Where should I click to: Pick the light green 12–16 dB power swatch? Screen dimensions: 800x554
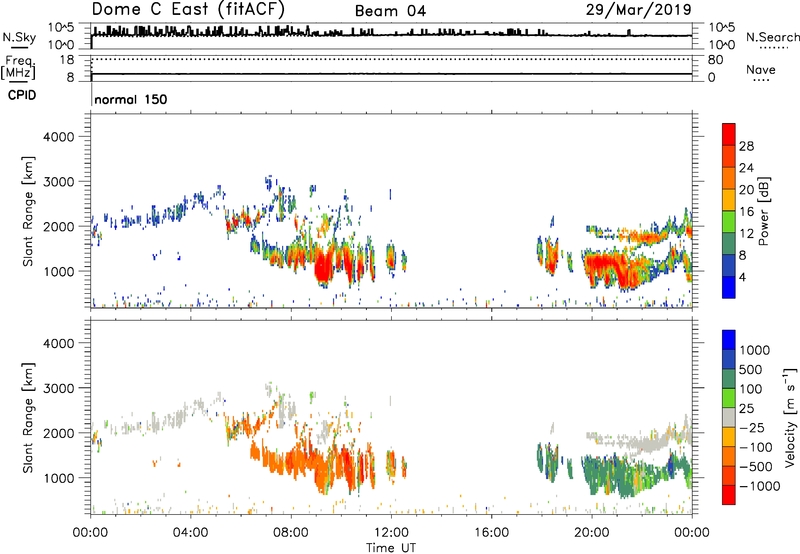[729, 222]
